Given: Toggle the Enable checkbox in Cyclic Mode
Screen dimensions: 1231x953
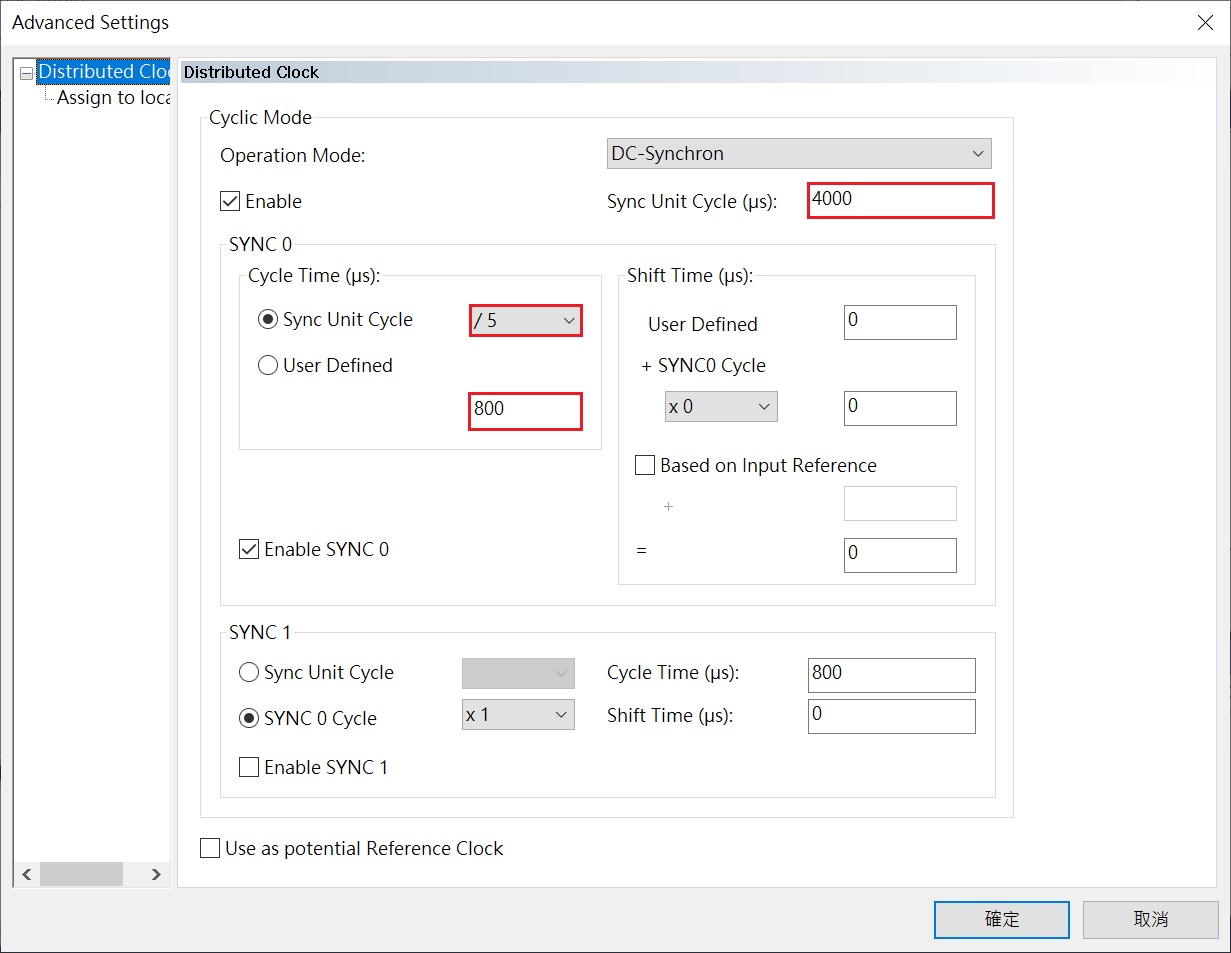Looking at the screenshot, I should coord(230,202).
